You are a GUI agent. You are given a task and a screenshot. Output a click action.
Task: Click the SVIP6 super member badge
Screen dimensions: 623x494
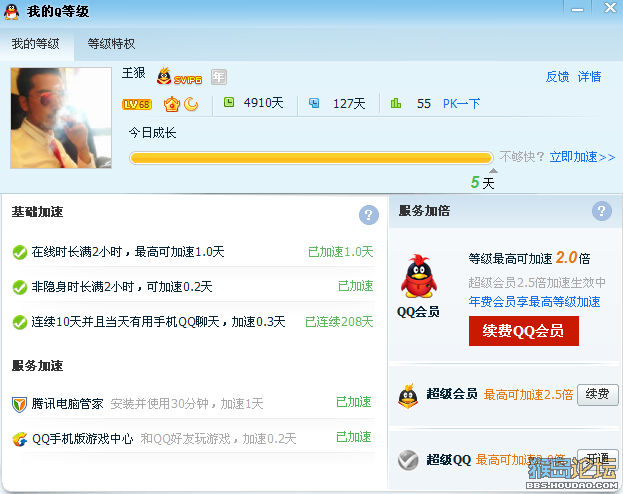pos(179,76)
